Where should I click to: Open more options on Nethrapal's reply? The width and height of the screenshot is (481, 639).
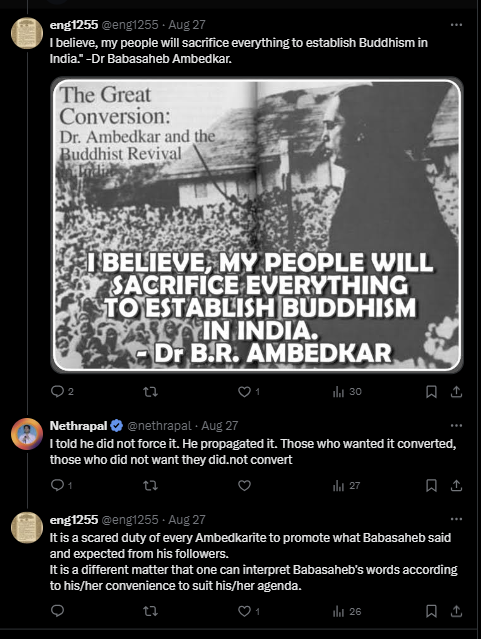[x=456, y=425]
